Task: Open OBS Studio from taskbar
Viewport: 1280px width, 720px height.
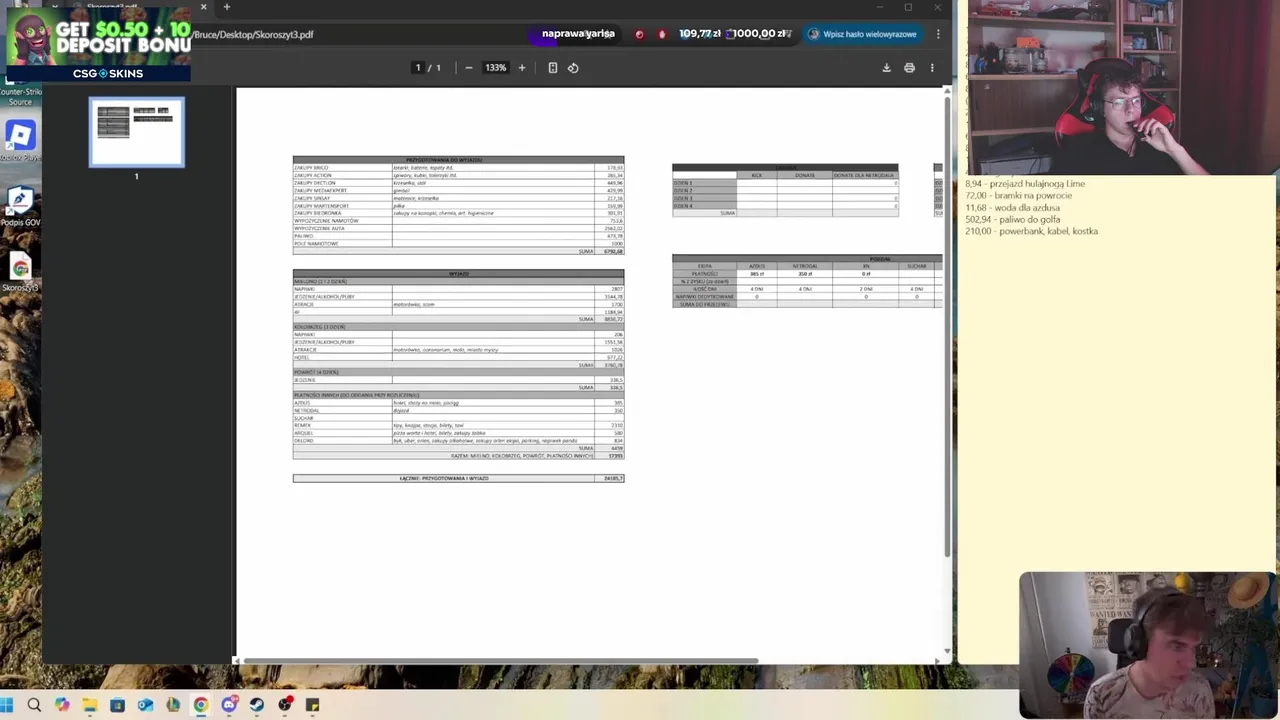Action: [285, 705]
